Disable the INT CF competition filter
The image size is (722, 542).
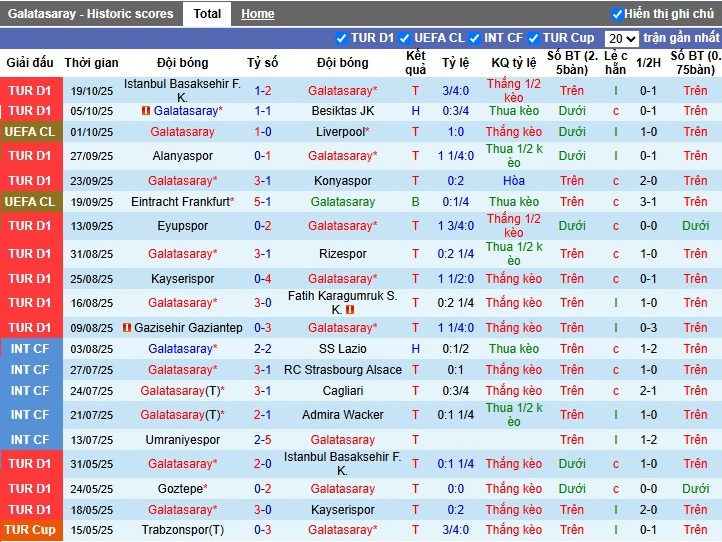[475, 38]
